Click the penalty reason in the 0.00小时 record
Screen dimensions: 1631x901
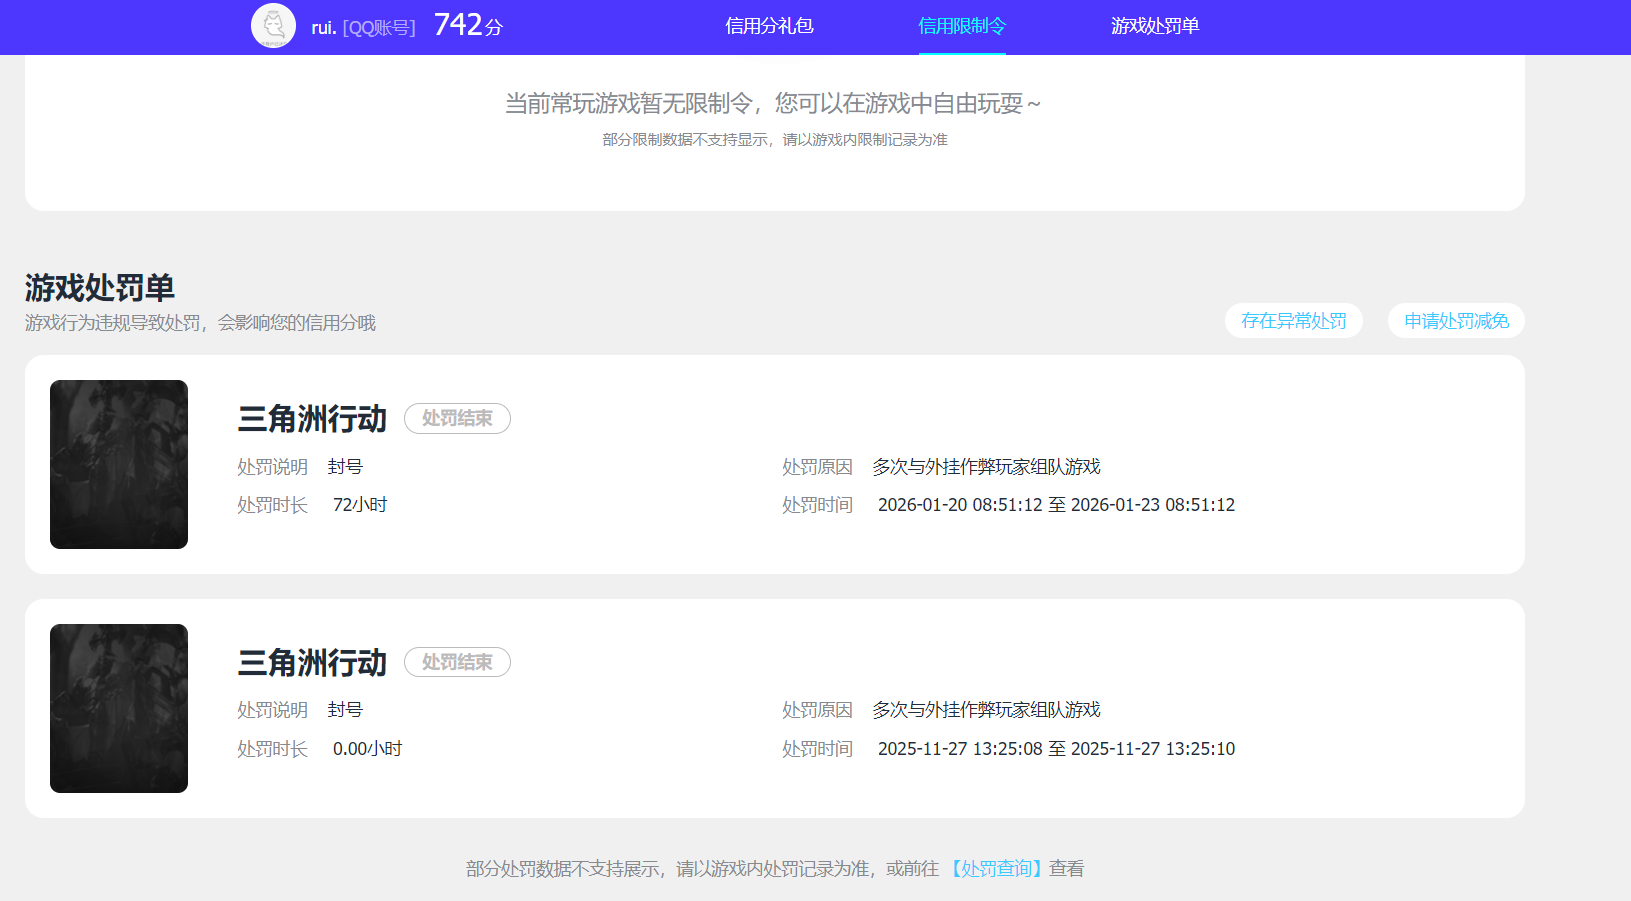coord(986,710)
